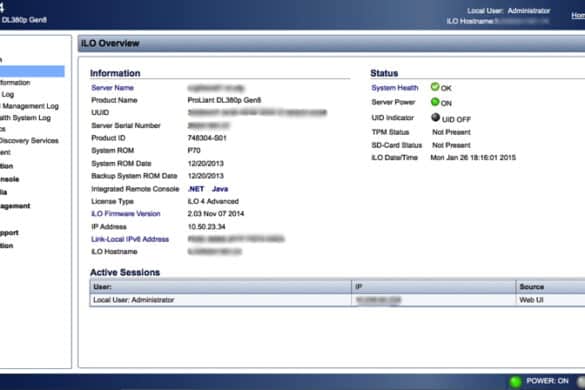Open the System Health link

pos(395,88)
